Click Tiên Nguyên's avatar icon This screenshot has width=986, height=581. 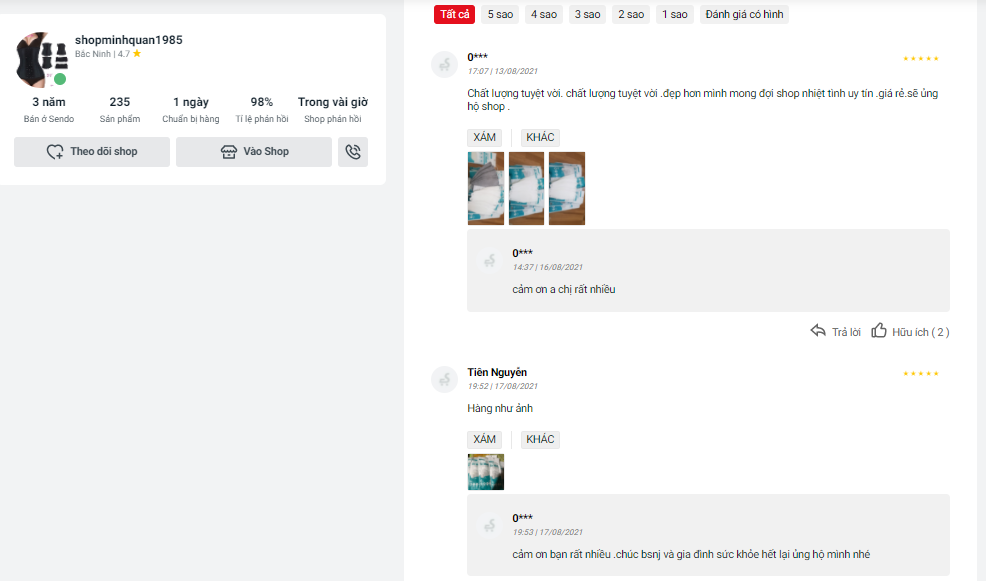(x=444, y=379)
